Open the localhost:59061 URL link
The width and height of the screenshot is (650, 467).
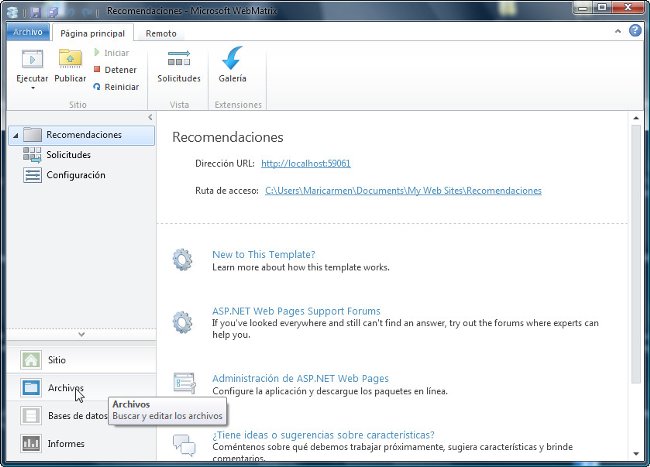tap(305, 163)
